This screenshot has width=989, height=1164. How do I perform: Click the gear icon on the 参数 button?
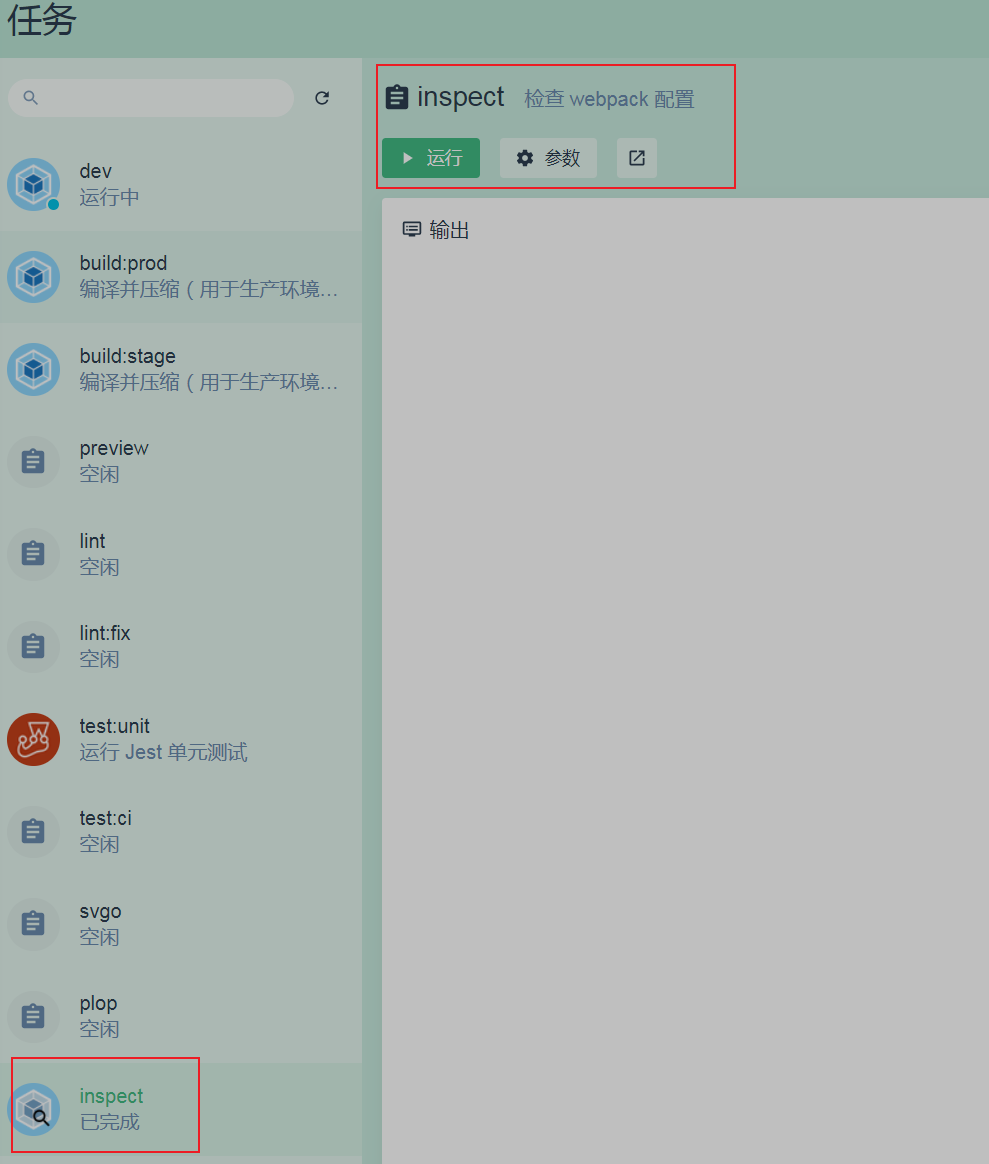(x=525, y=157)
